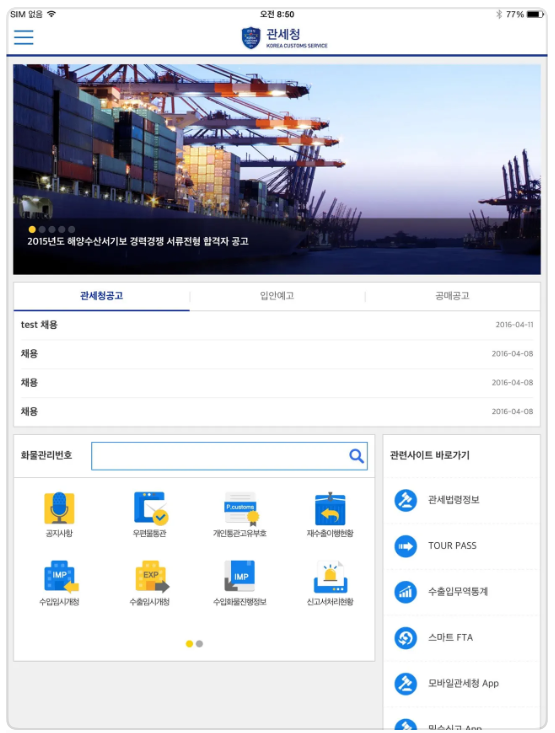Open 공지사항 microphone icon

[x=59, y=508]
